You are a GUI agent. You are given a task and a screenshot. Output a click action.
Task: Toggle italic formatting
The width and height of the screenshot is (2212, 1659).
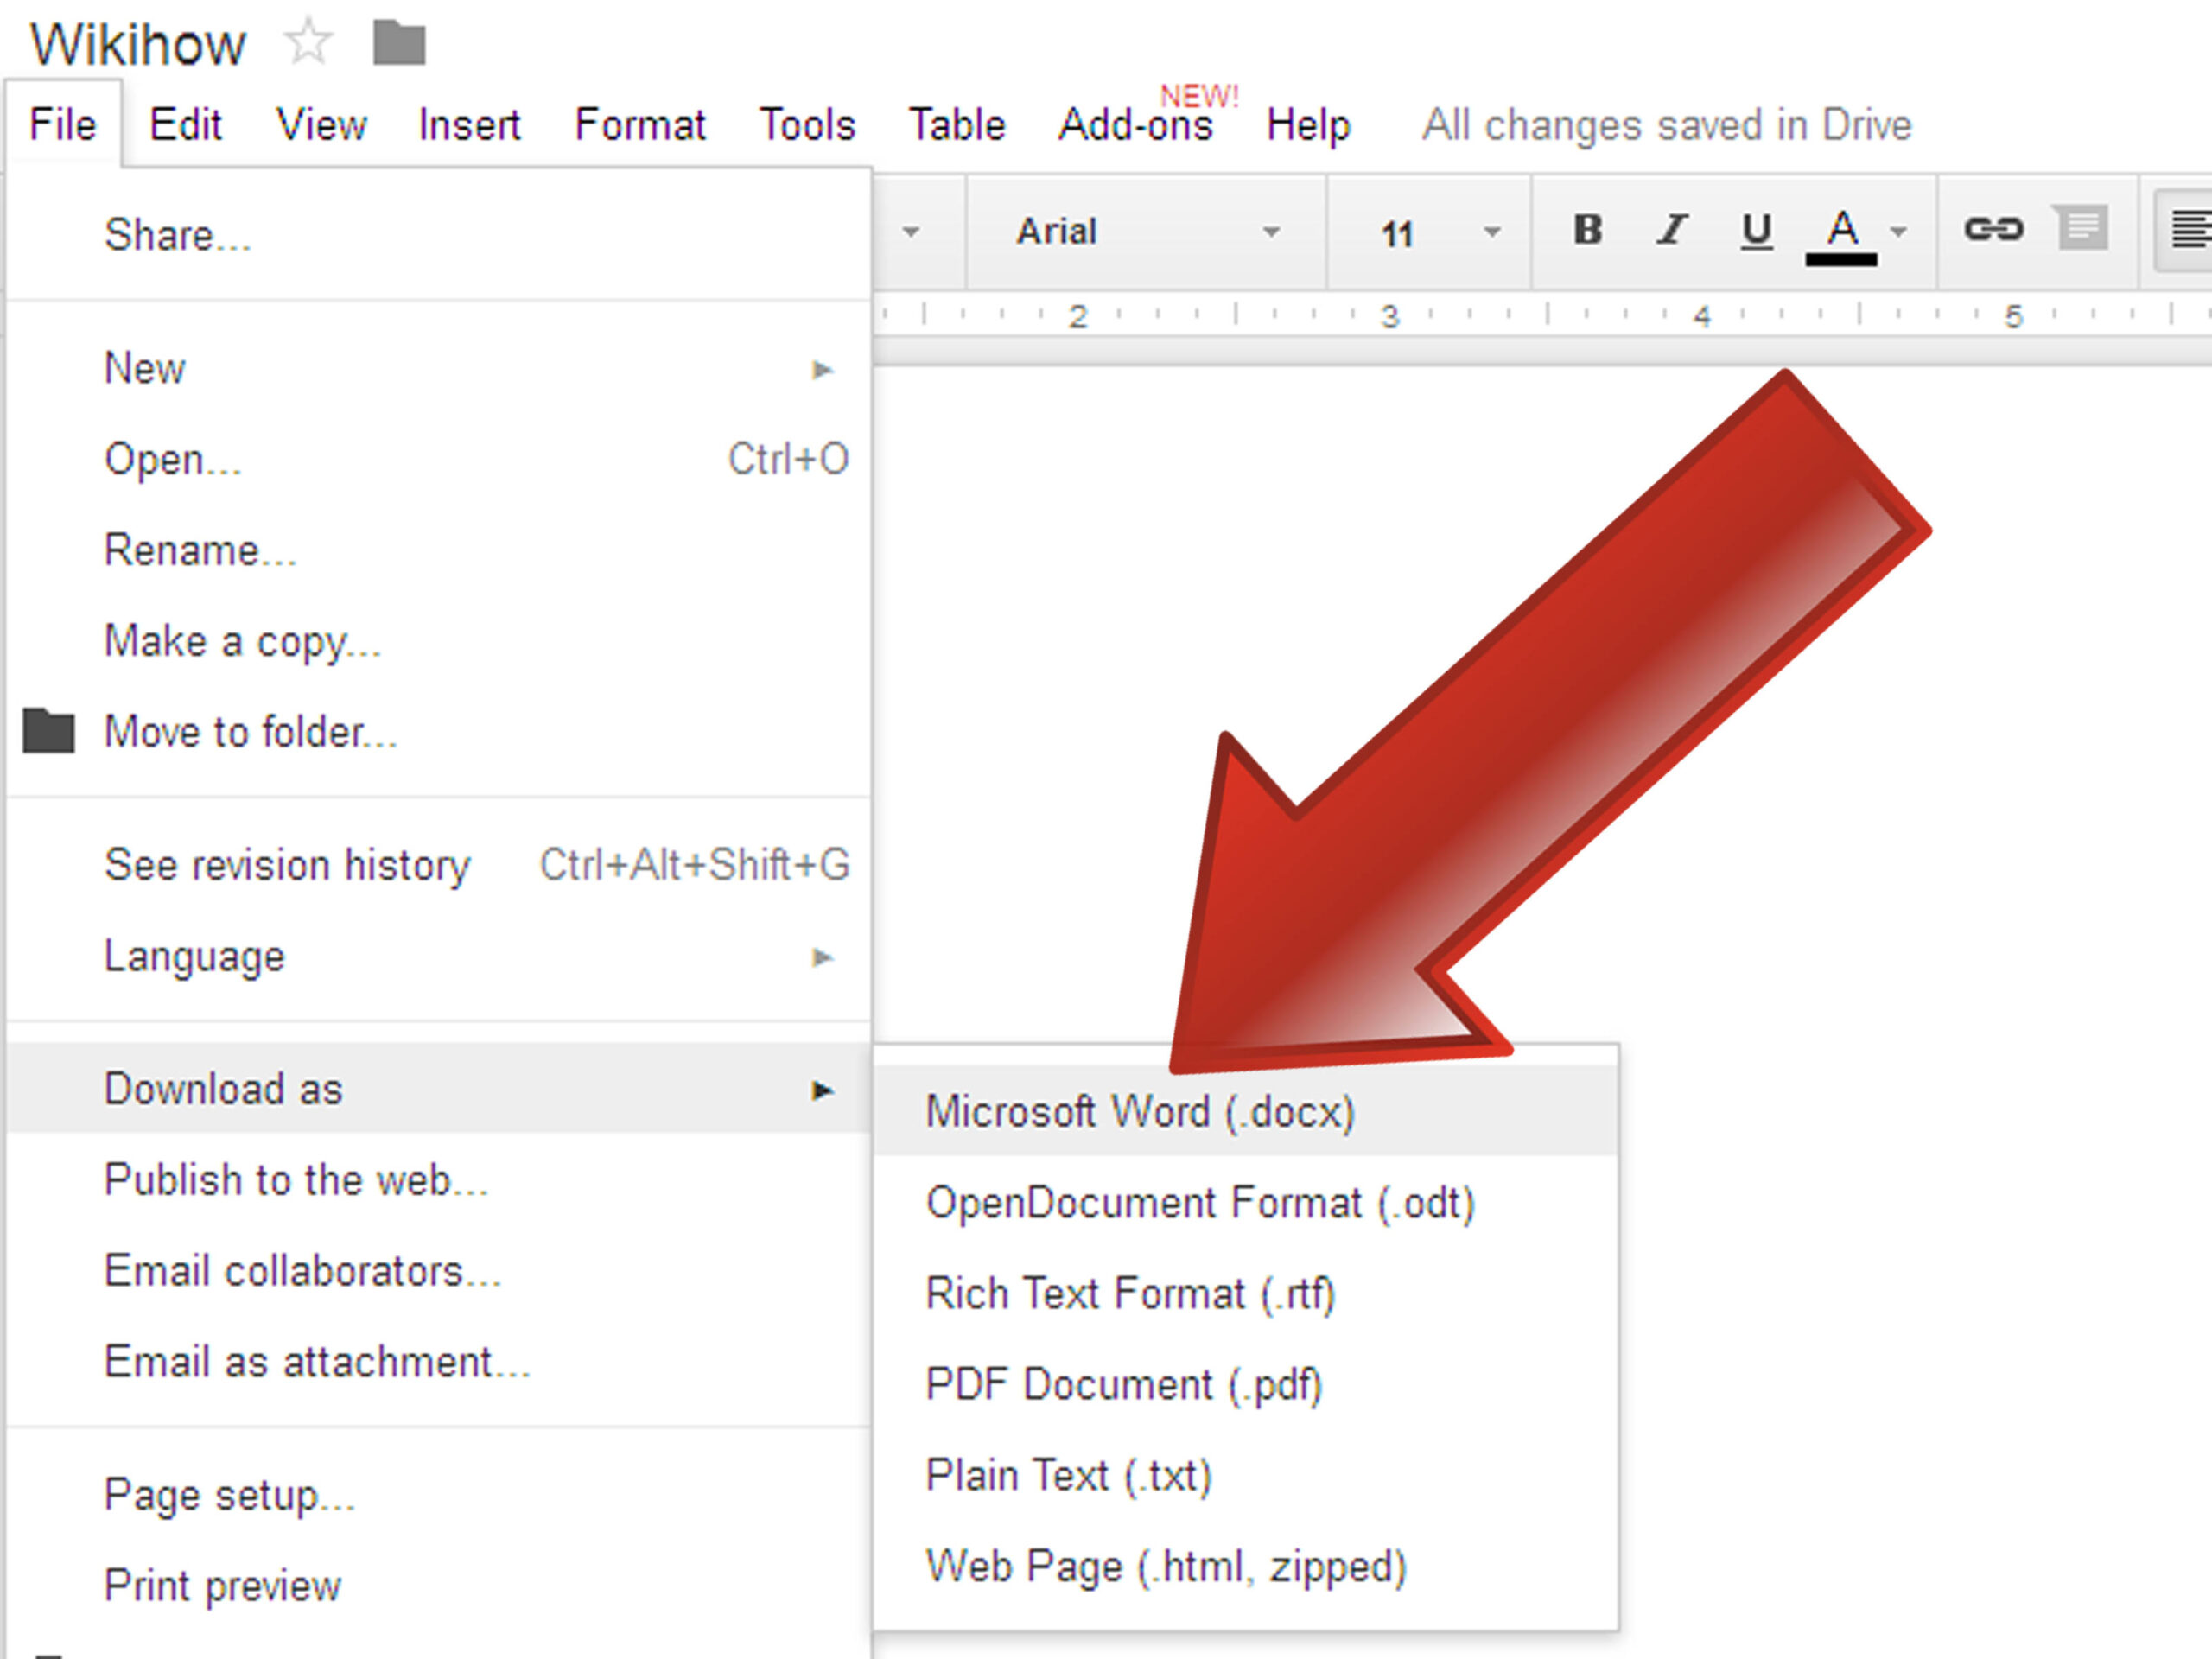tap(1671, 231)
